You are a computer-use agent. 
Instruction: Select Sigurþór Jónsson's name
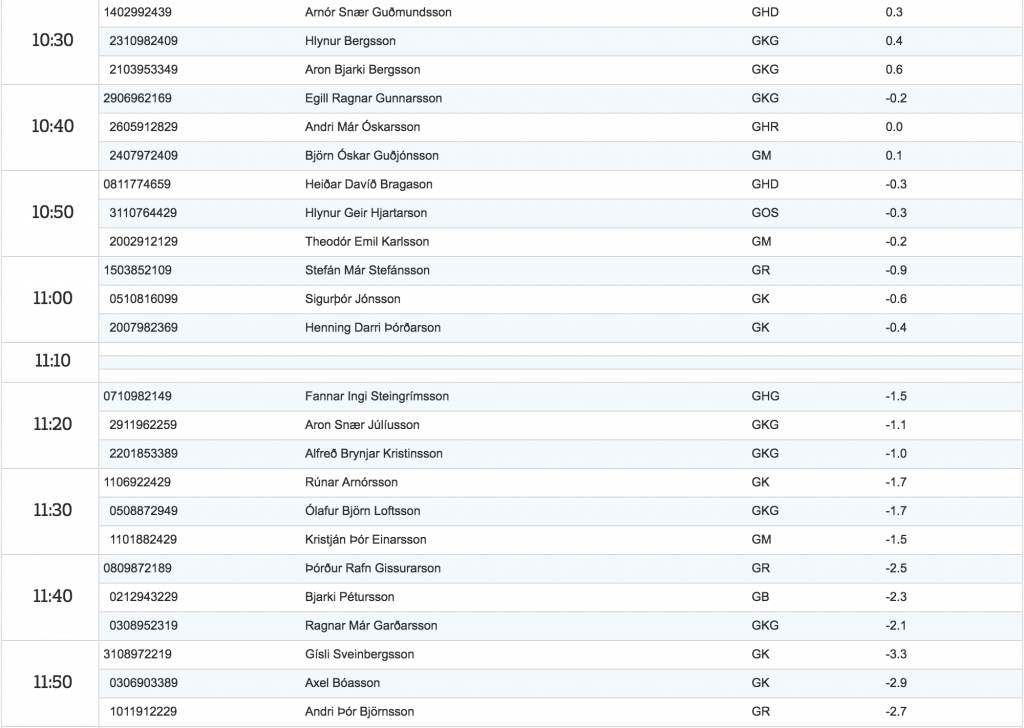(x=353, y=299)
